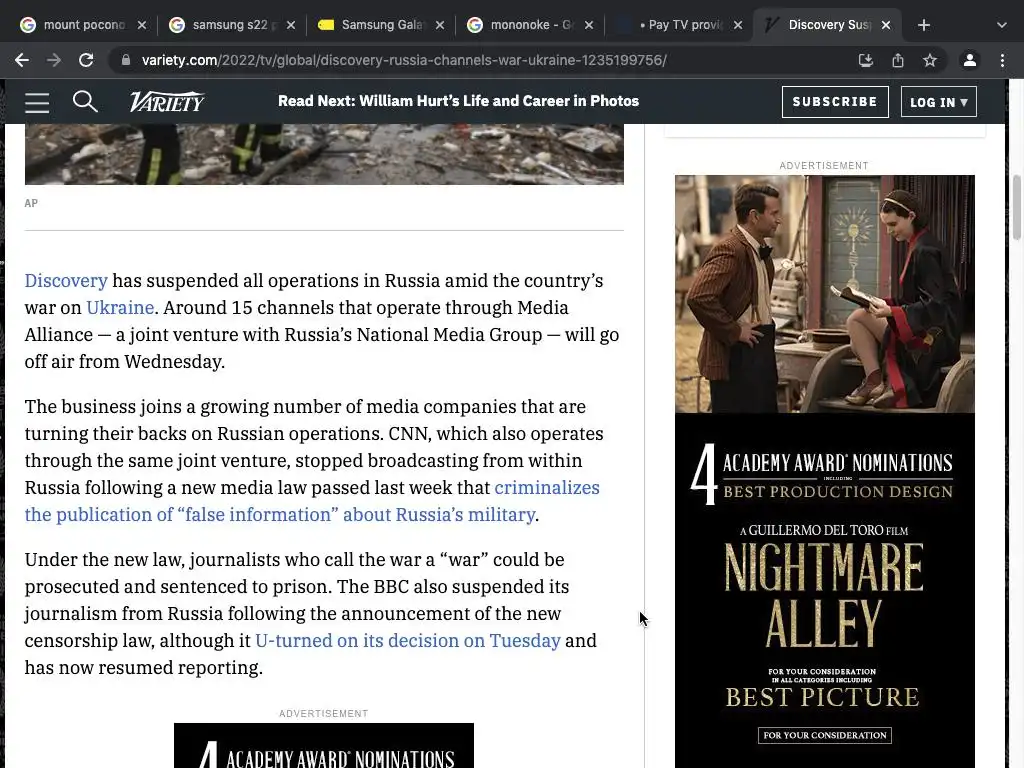Open the Chrome profile icon
The height and width of the screenshot is (768, 1024).
[970, 60]
